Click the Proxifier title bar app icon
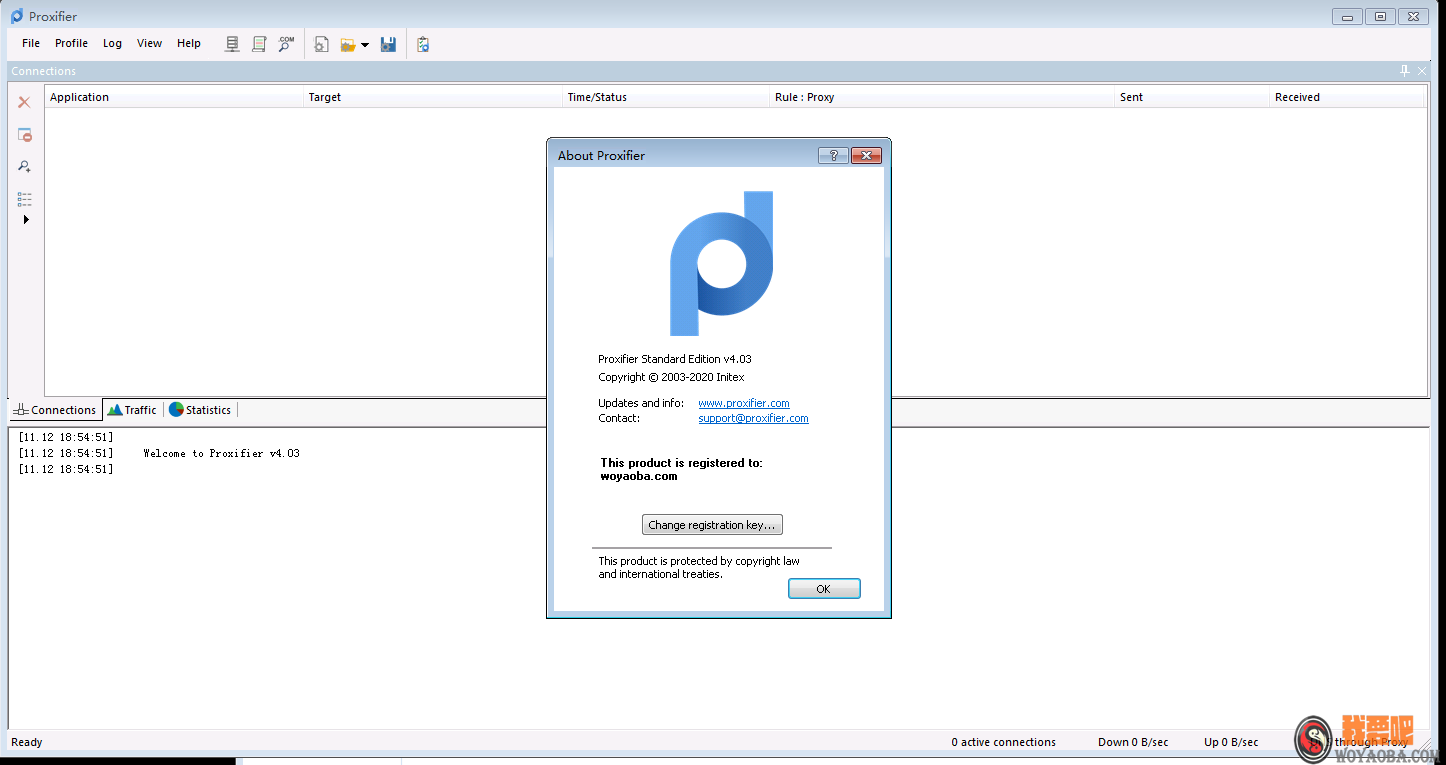The image size is (1446, 765). (x=17, y=16)
